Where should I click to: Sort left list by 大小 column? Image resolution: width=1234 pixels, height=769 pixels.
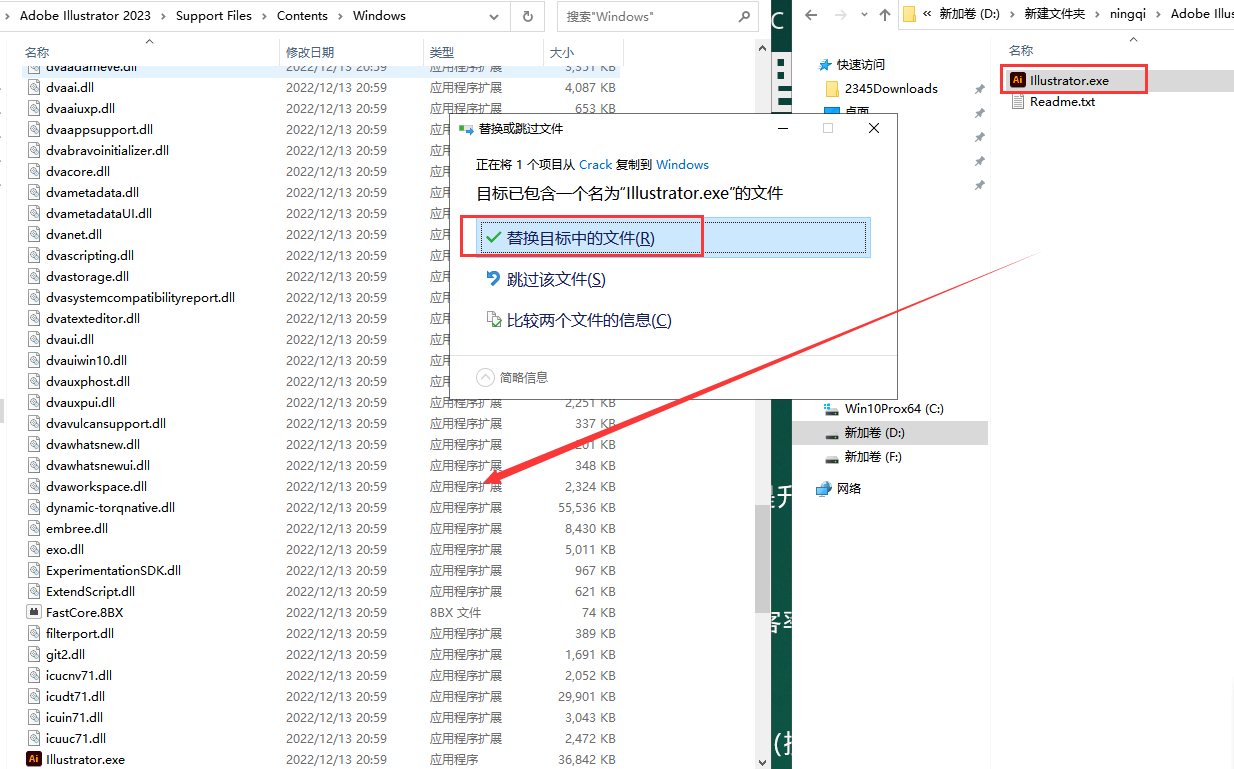click(583, 52)
